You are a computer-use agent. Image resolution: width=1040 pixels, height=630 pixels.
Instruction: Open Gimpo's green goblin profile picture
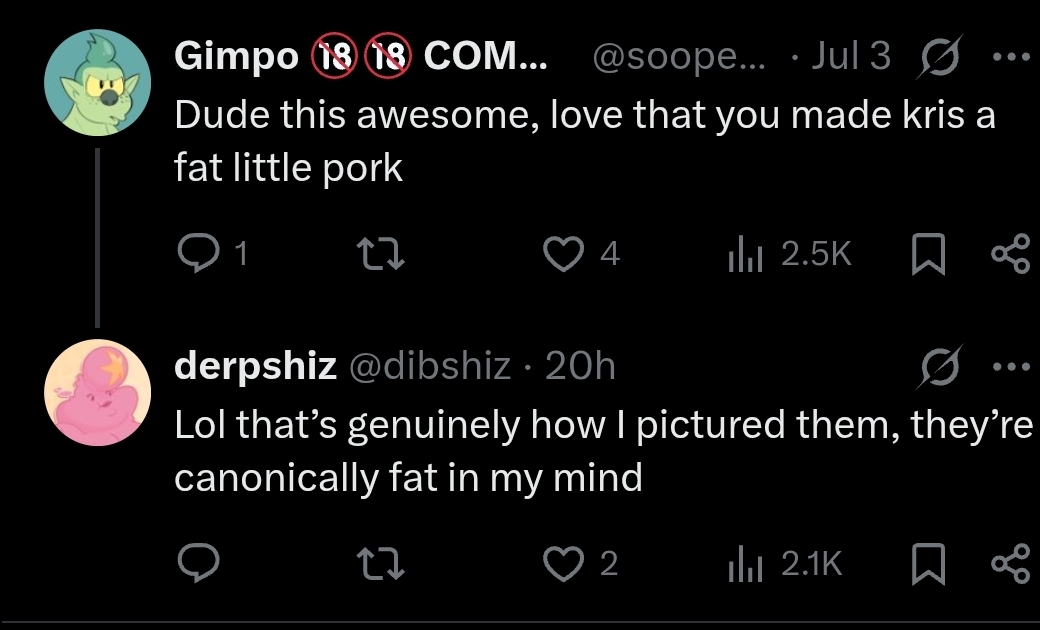click(x=98, y=82)
